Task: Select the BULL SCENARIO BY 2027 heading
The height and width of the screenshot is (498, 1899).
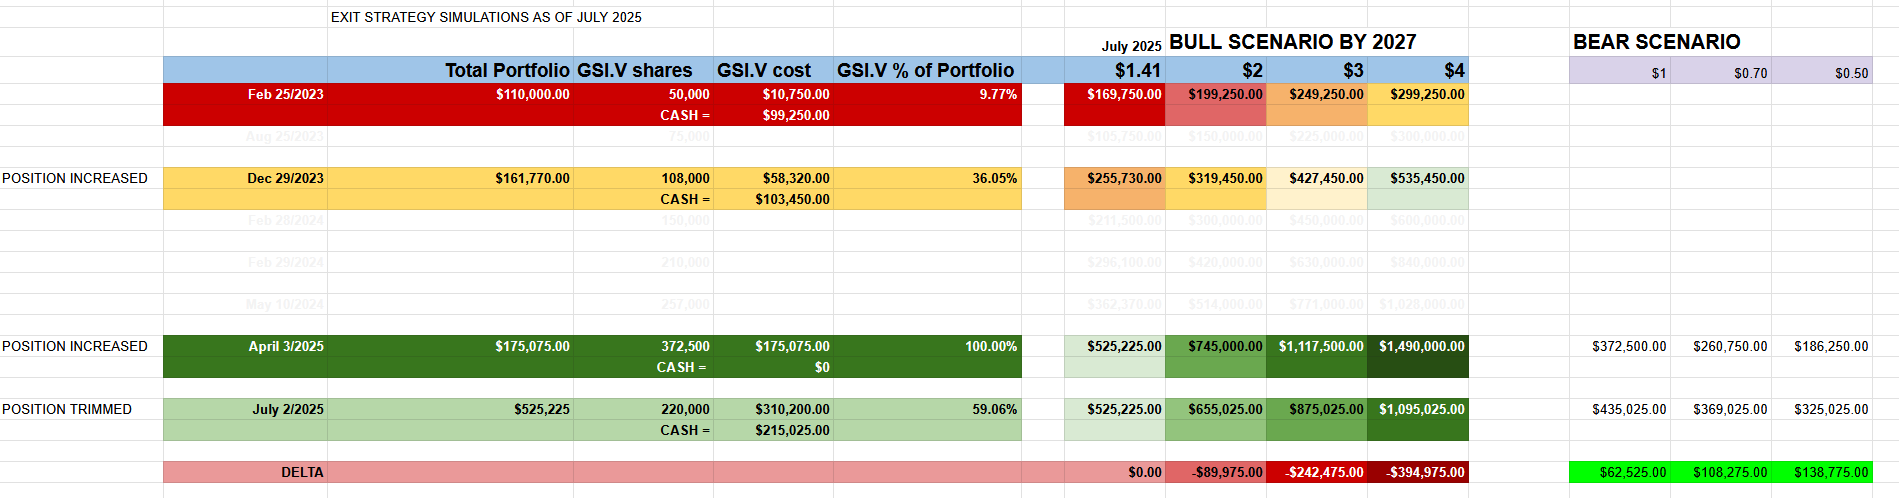Action: pos(1292,42)
